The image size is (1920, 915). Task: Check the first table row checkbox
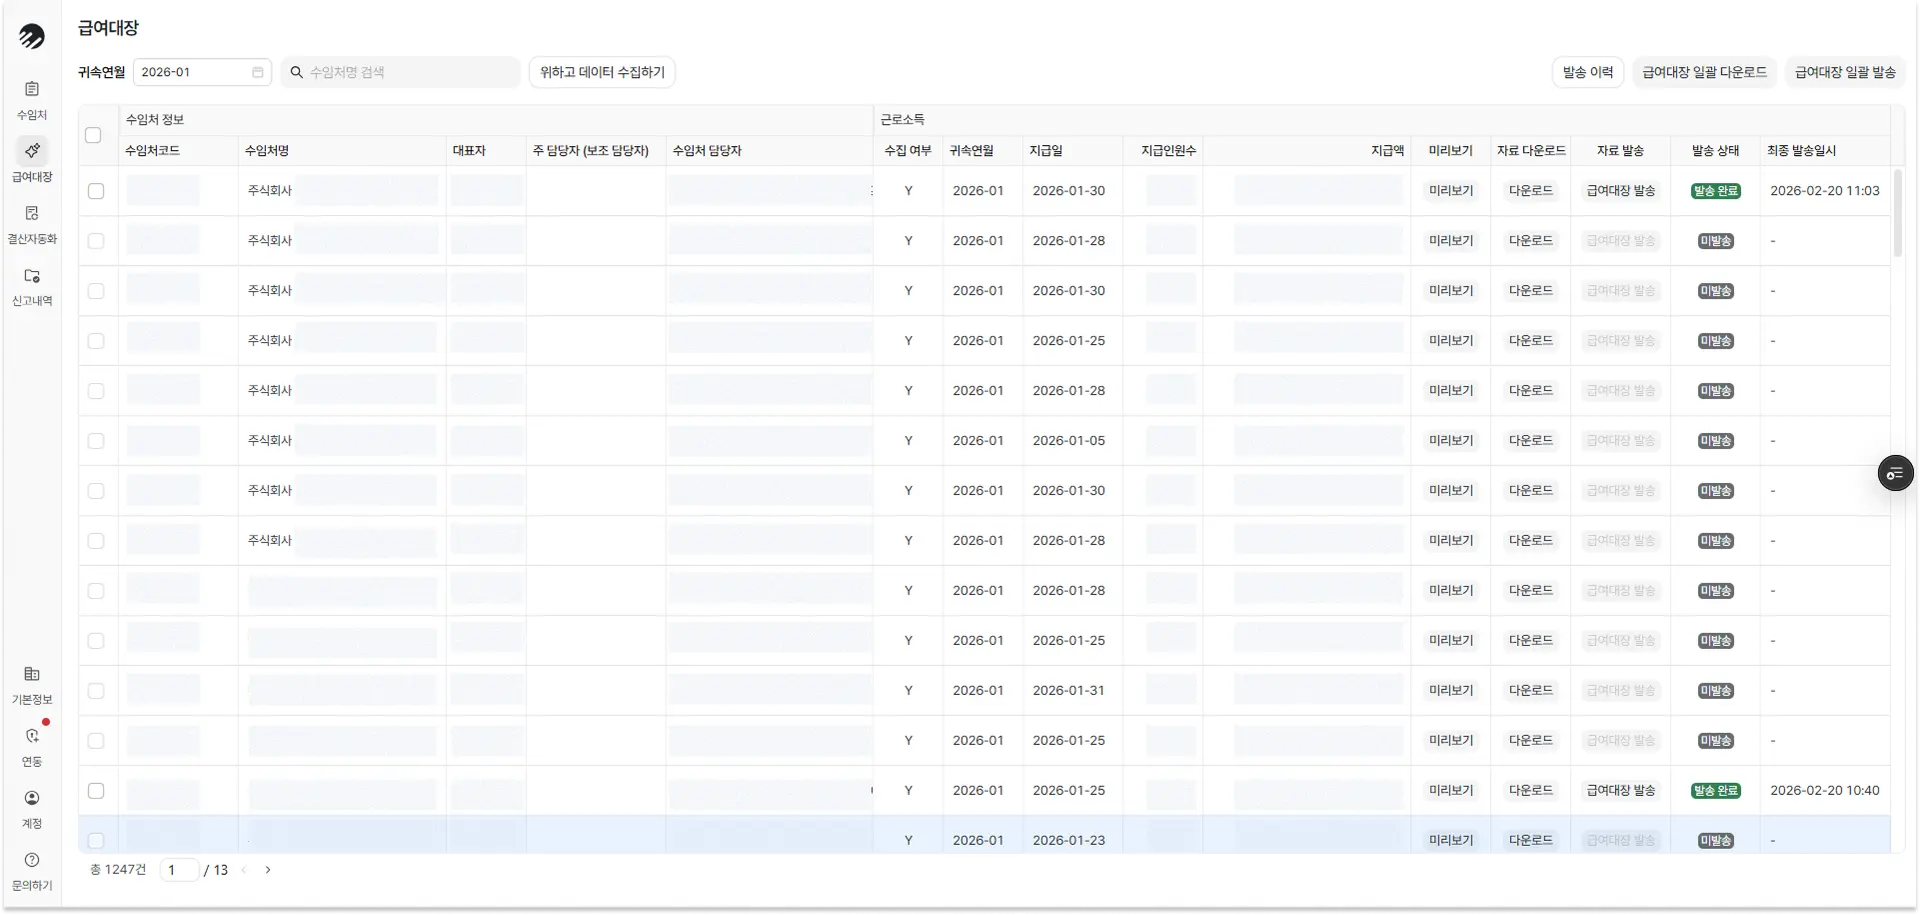click(x=96, y=191)
